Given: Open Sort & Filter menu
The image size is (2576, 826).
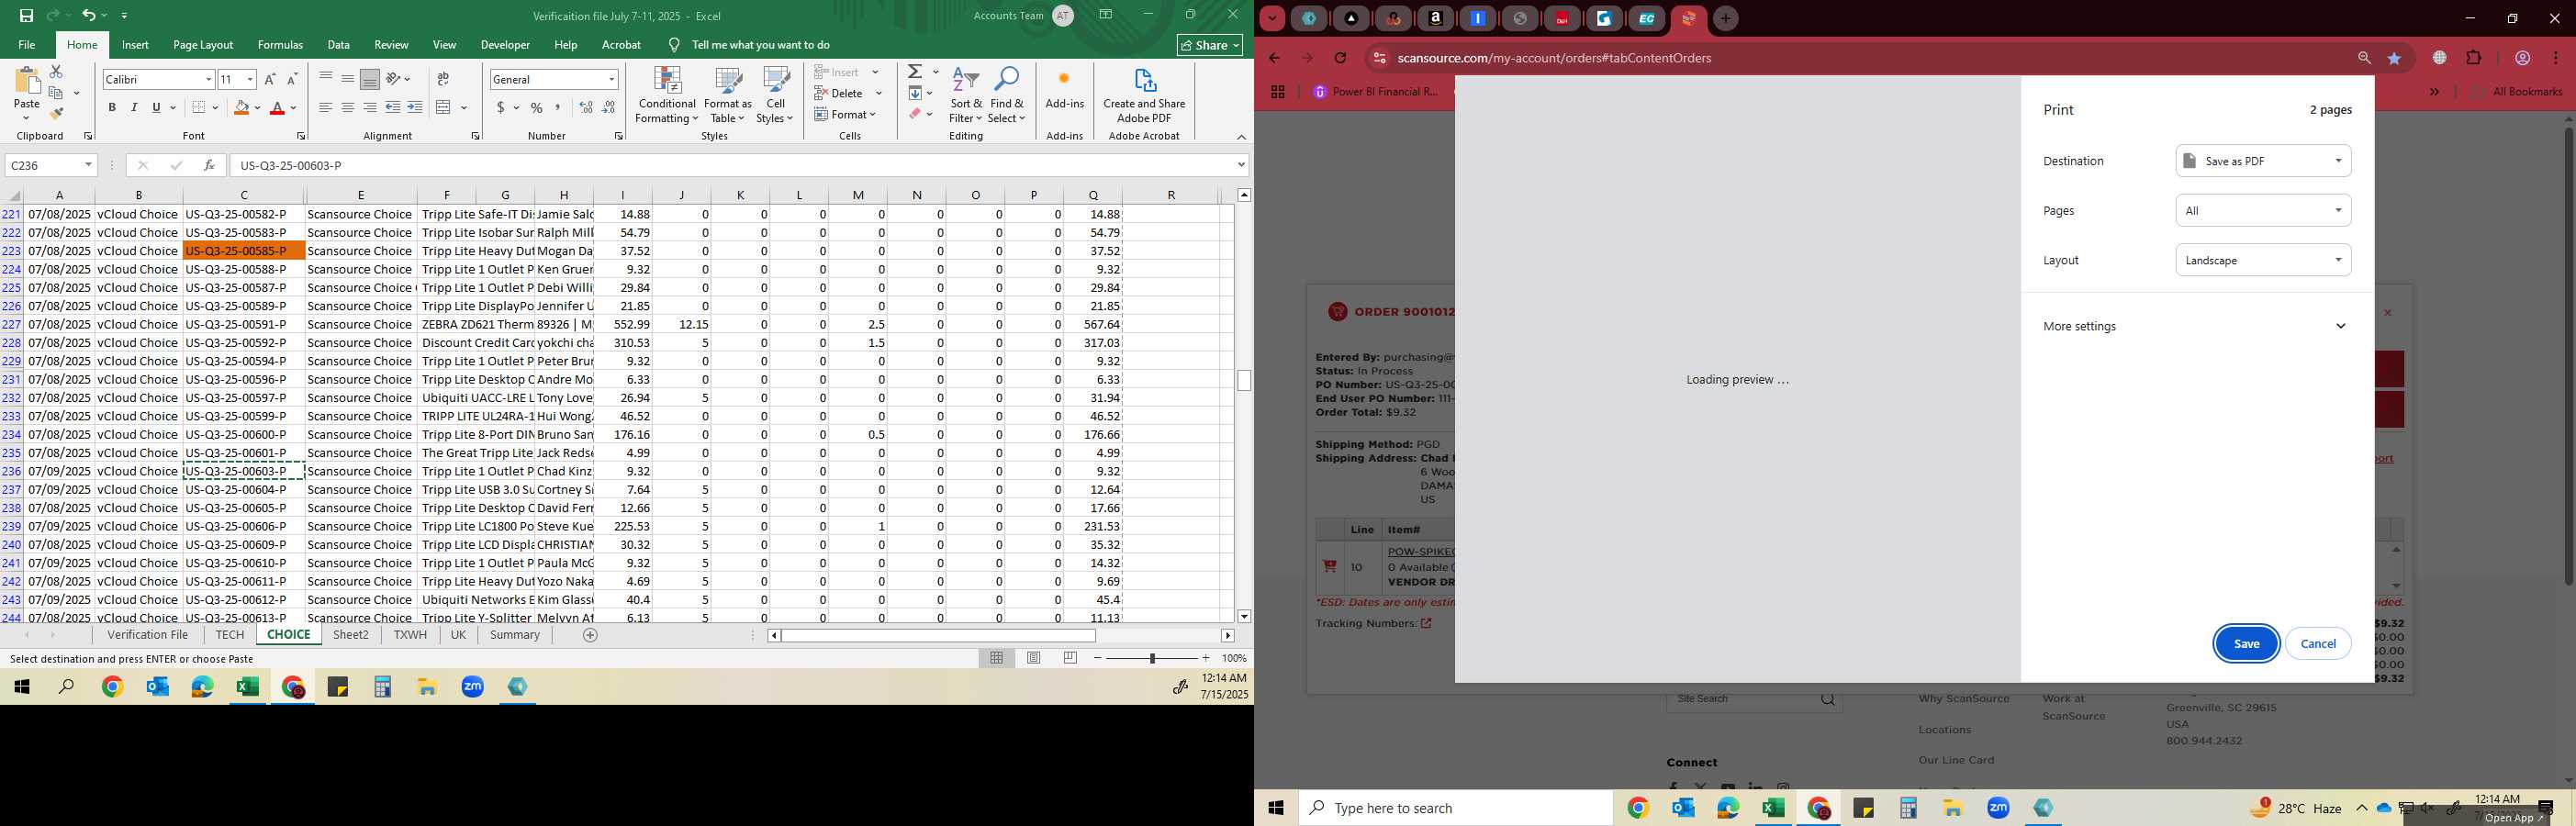Looking at the screenshot, I should (966, 96).
